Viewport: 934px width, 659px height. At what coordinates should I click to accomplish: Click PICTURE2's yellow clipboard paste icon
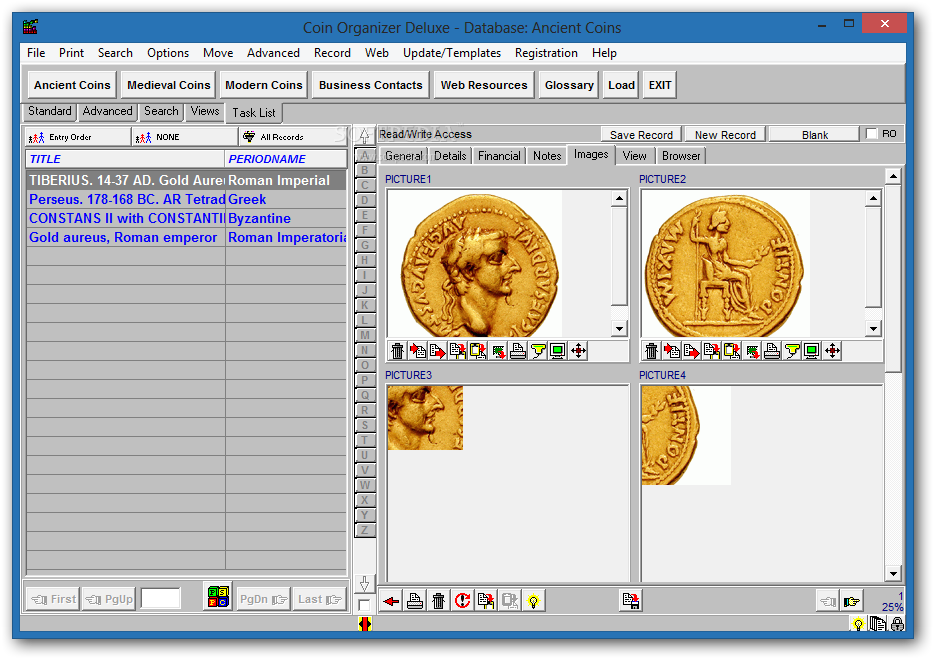tap(731, 351)
